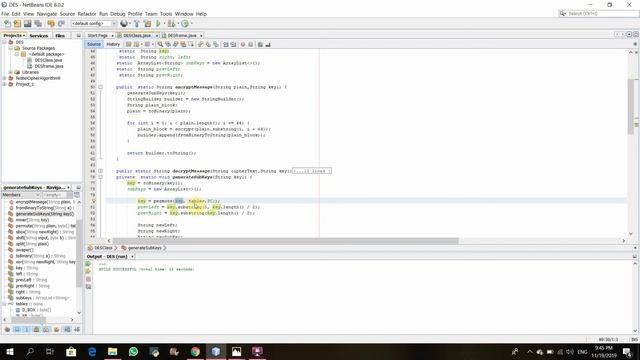Switch to the DESFrame.java editor tab
Screen dimensions: 640x360
click(x=182, y=36)
